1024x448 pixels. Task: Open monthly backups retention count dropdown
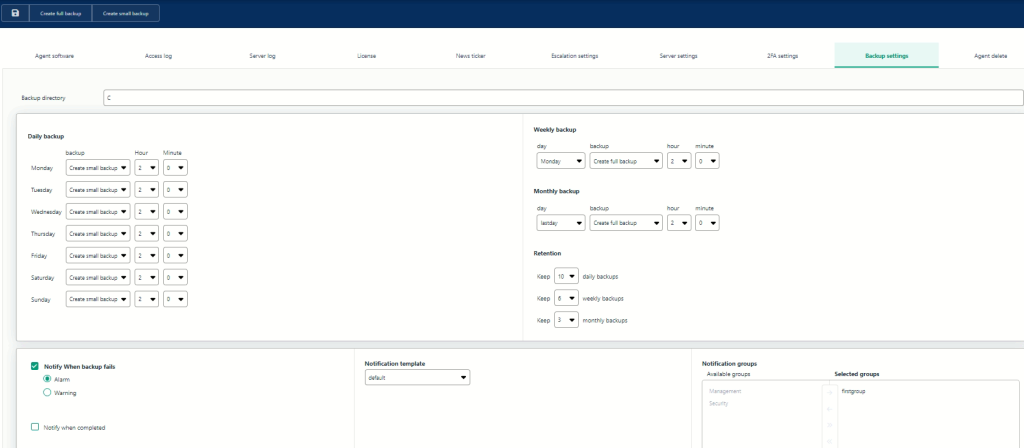(x=566, y=320)
